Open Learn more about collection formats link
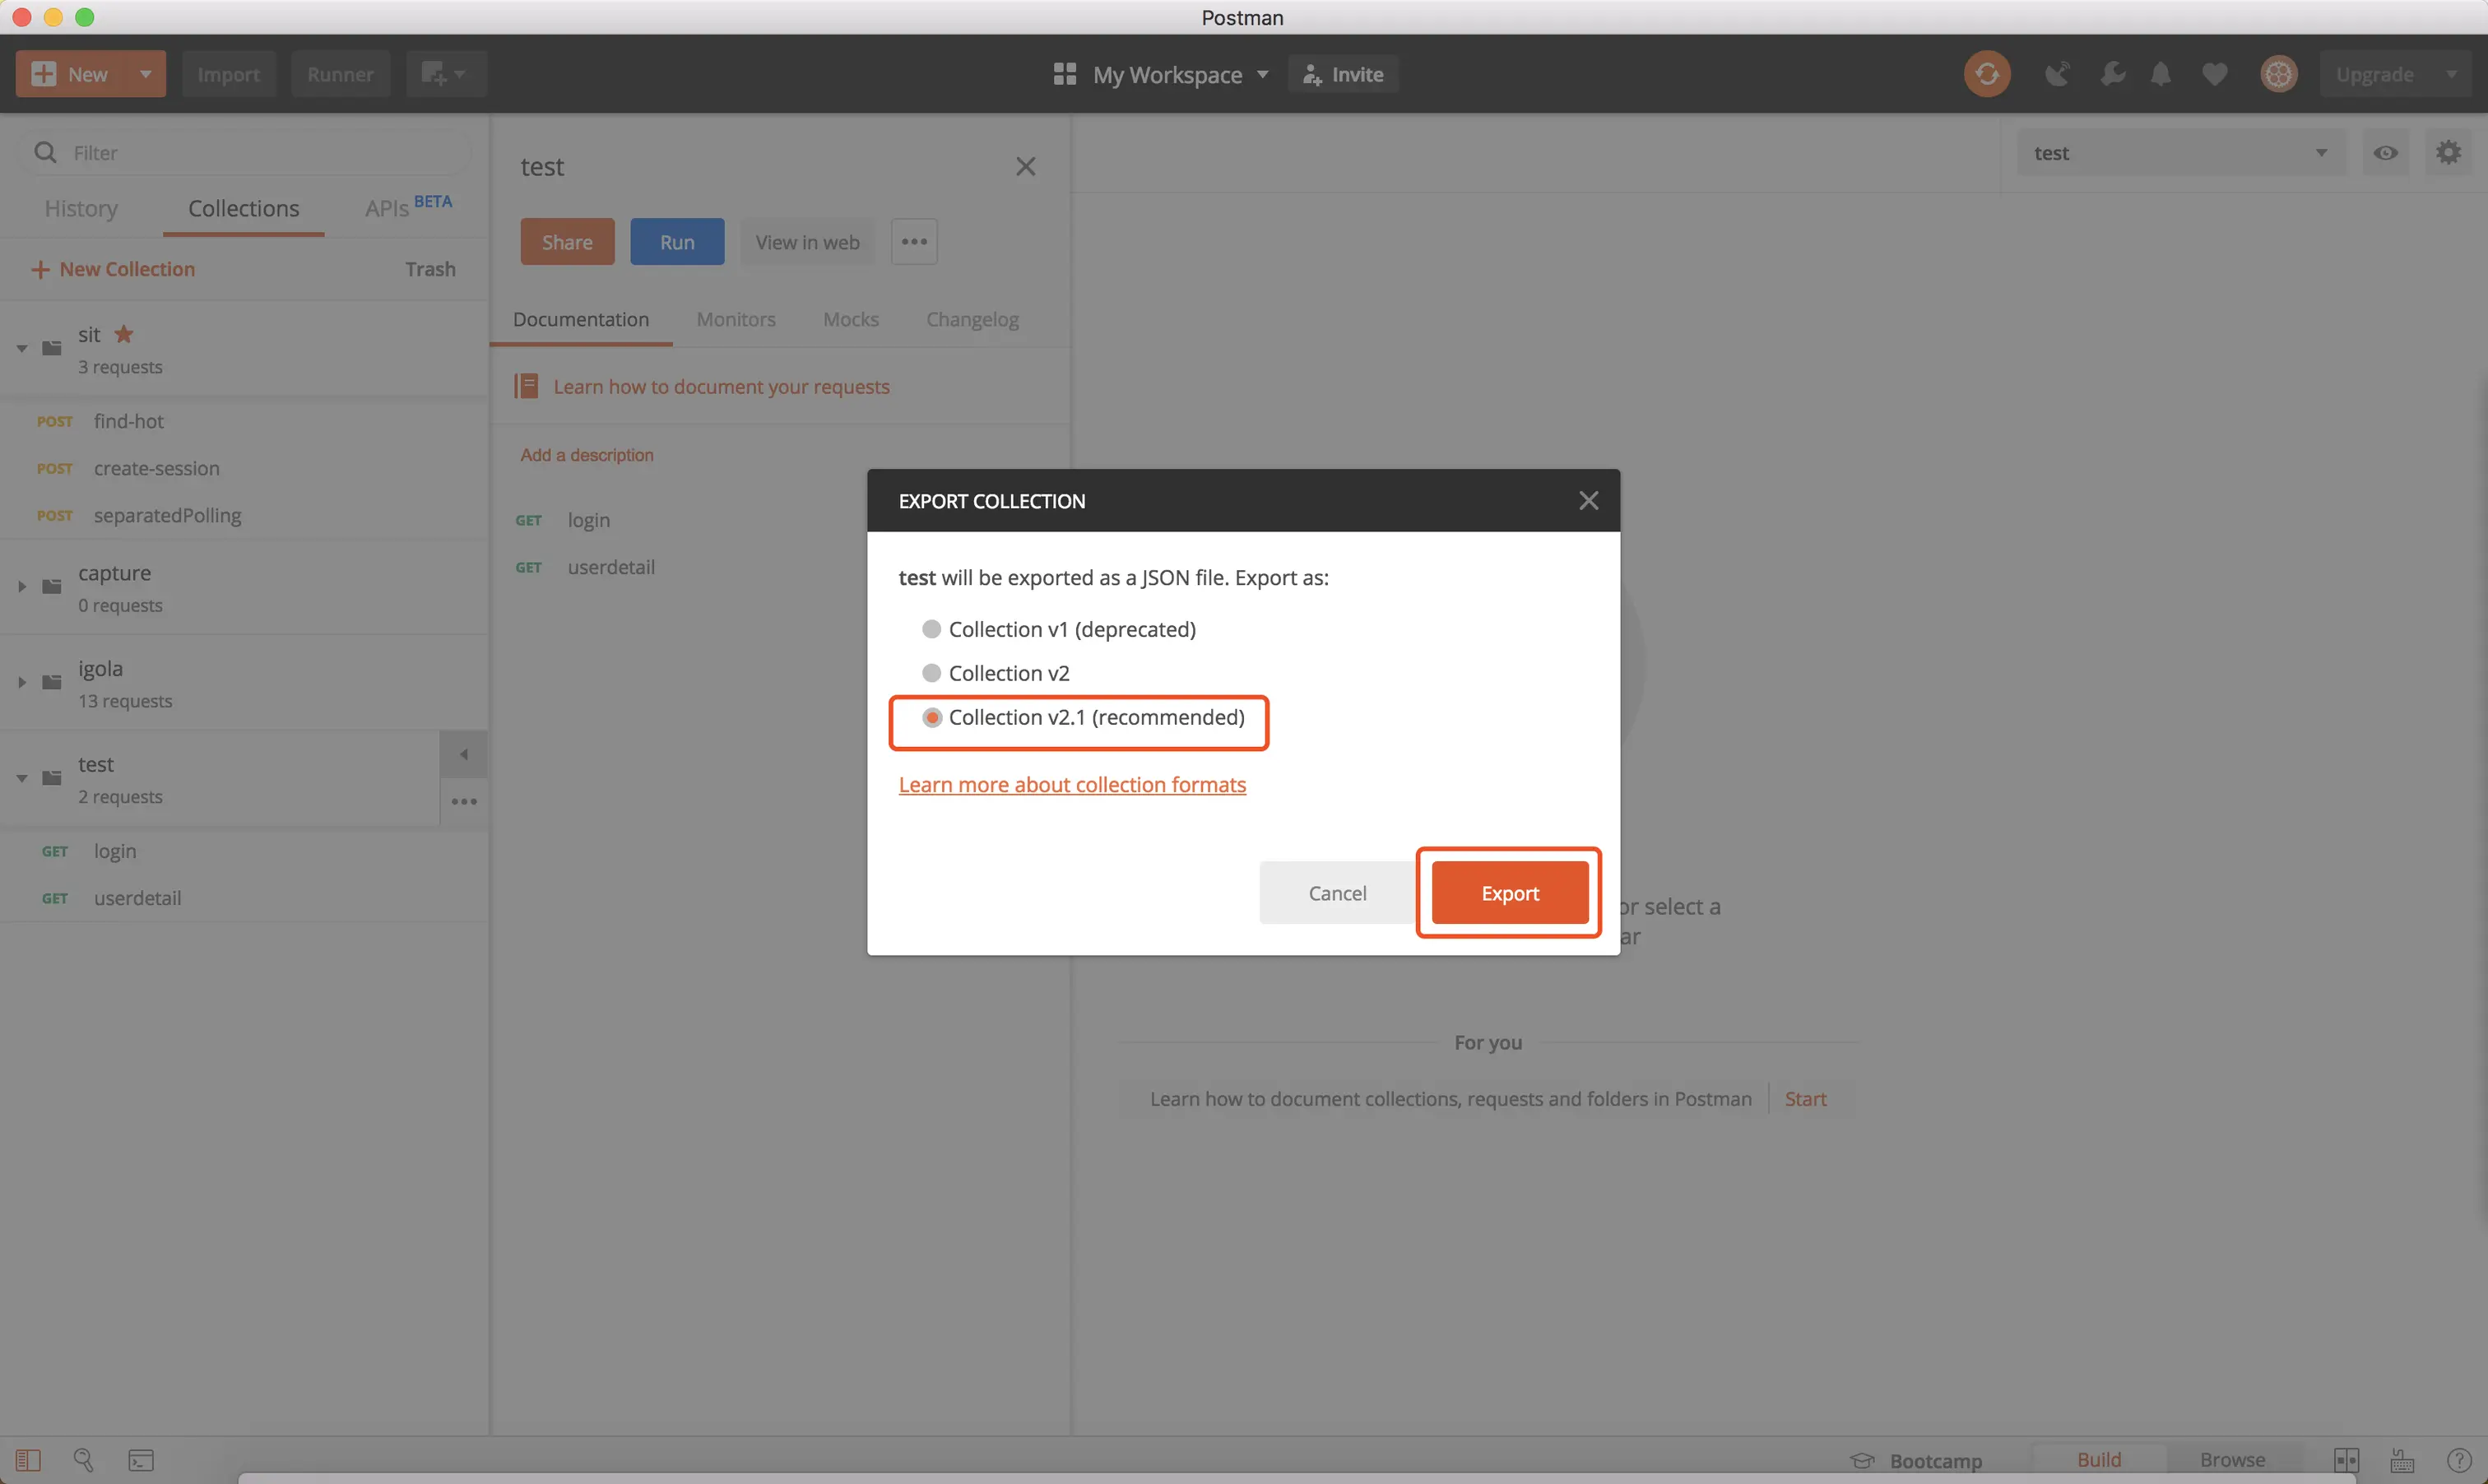2488x1484 pixels. [x=1072, y=785]
